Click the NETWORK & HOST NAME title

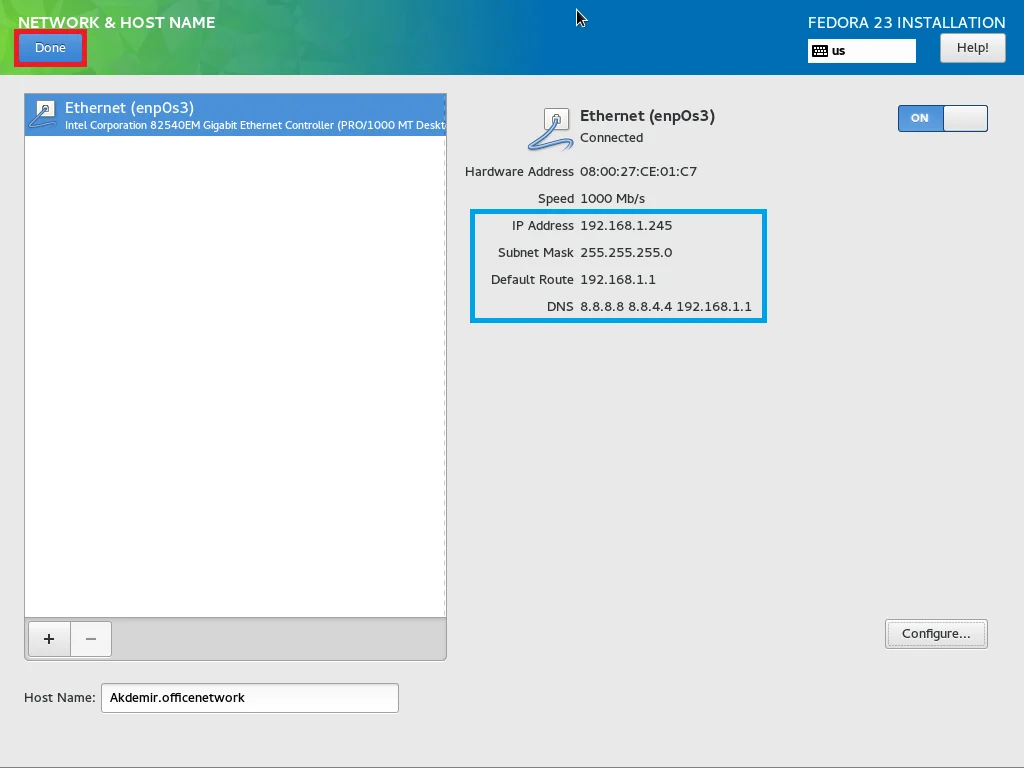click(116, 23)
